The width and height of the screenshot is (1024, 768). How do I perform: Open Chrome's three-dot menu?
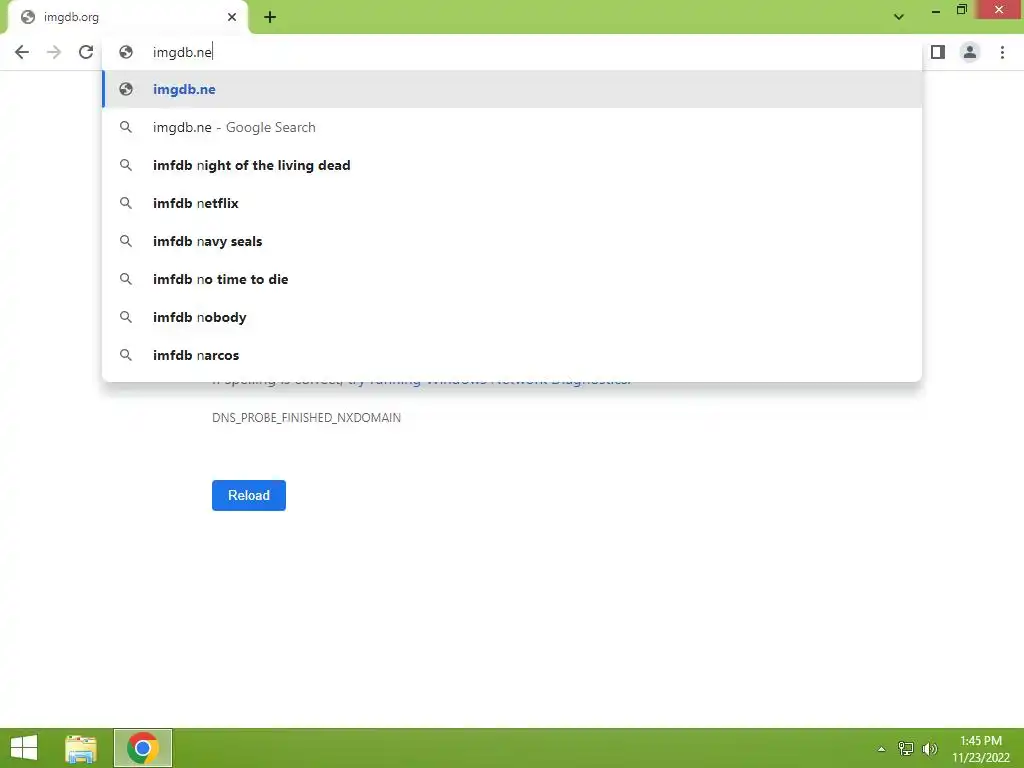point(1002,52)
